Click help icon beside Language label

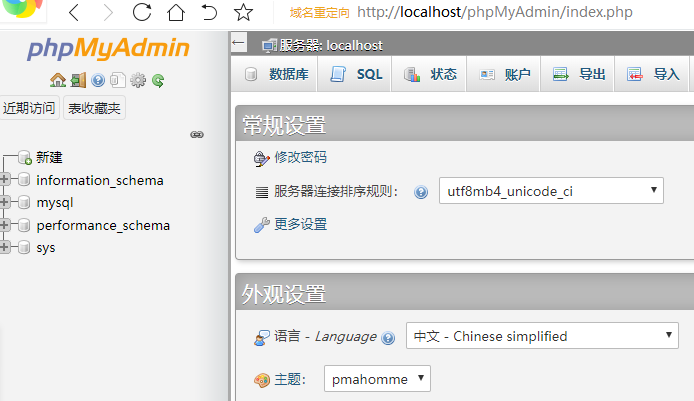388,338
